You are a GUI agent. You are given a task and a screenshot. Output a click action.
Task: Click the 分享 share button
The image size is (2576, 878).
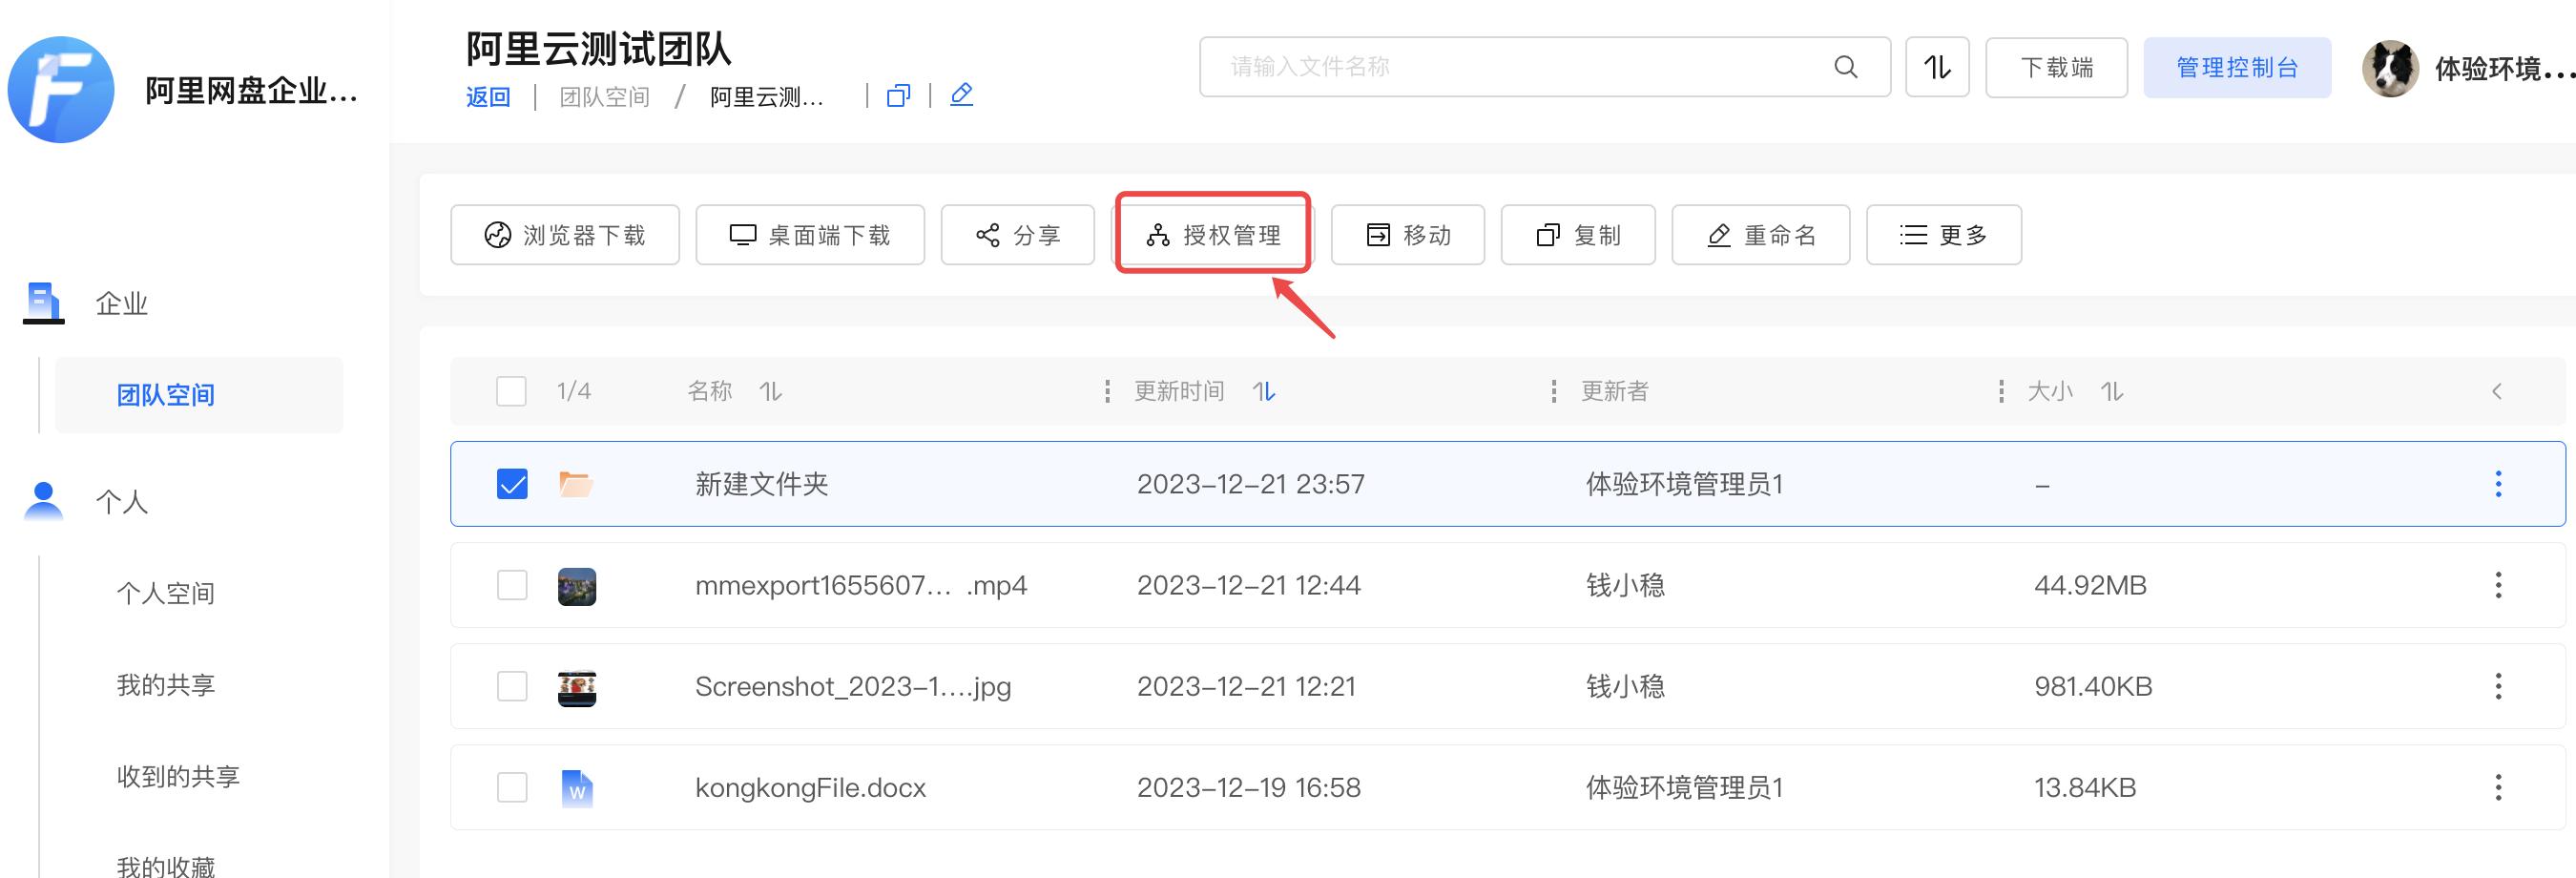pyautogui.click(x=1018, y=235)
